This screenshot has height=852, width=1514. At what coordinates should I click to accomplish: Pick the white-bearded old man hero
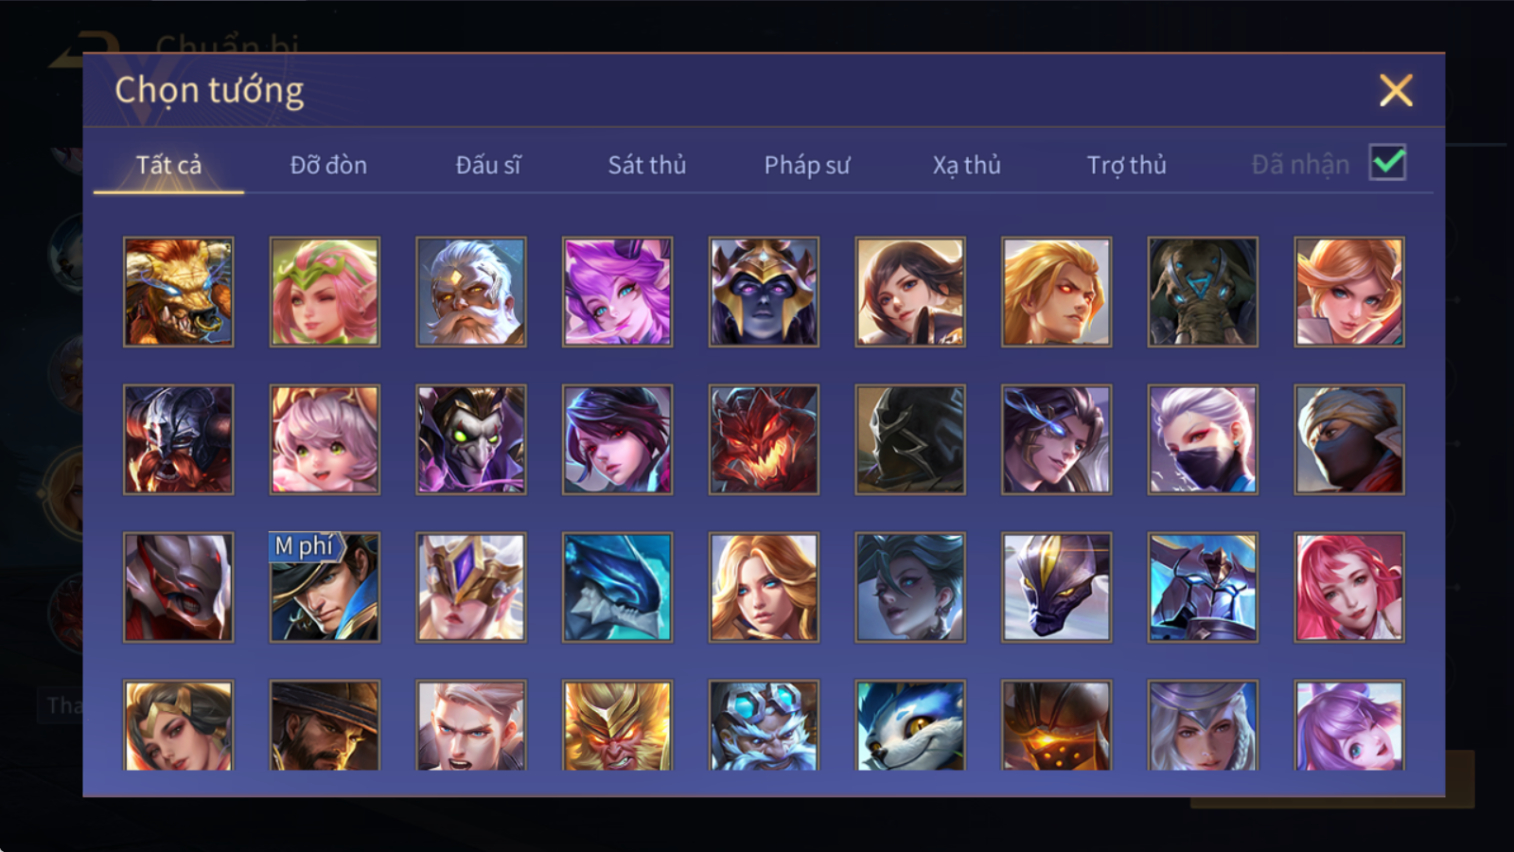point(471,292)
